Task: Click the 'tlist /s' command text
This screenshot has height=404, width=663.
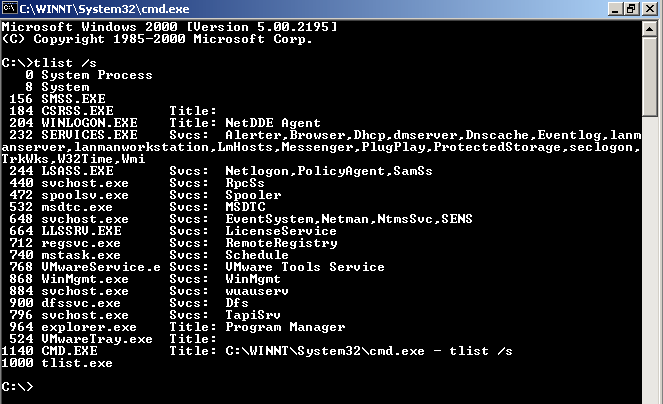Action: (65, 63)
